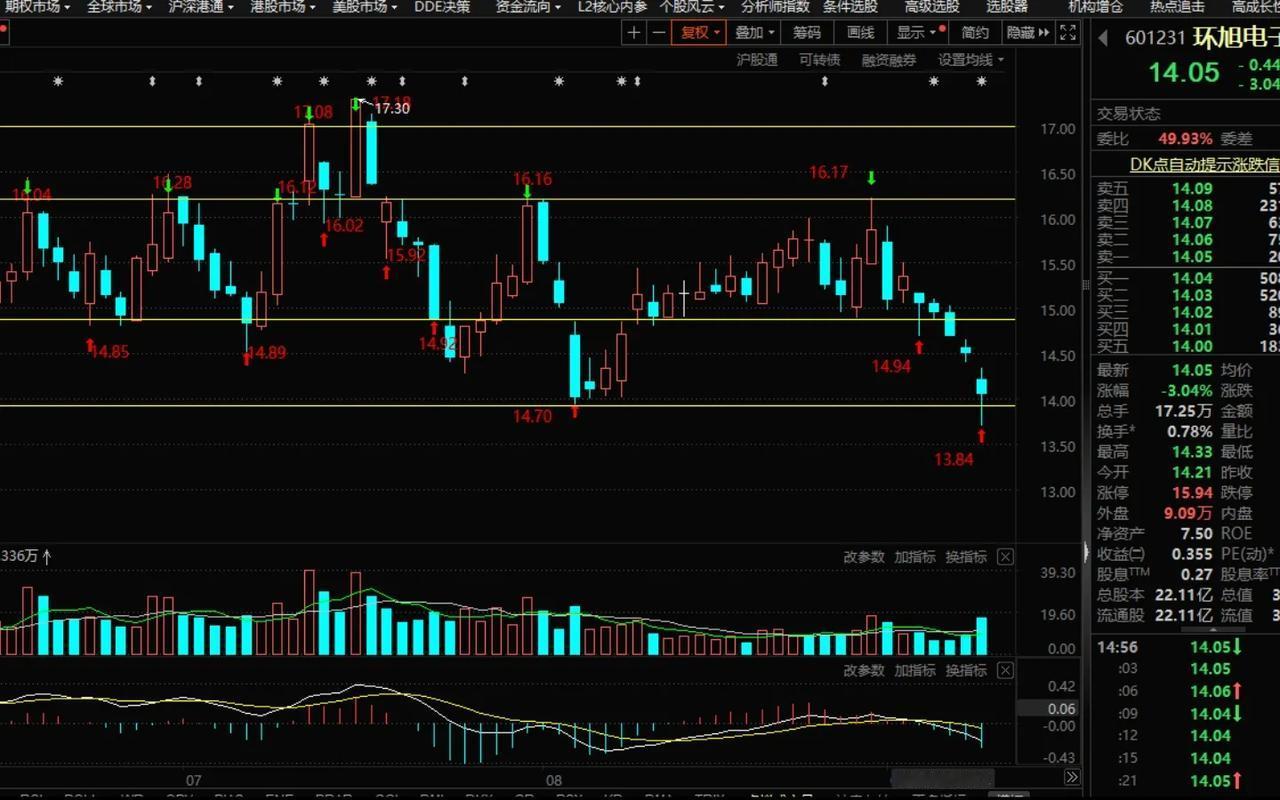The width and height of the screenshot is (1280, 800).
Task: Toggle the 融资融券 overlay
Action: click(x=888, y=60)
